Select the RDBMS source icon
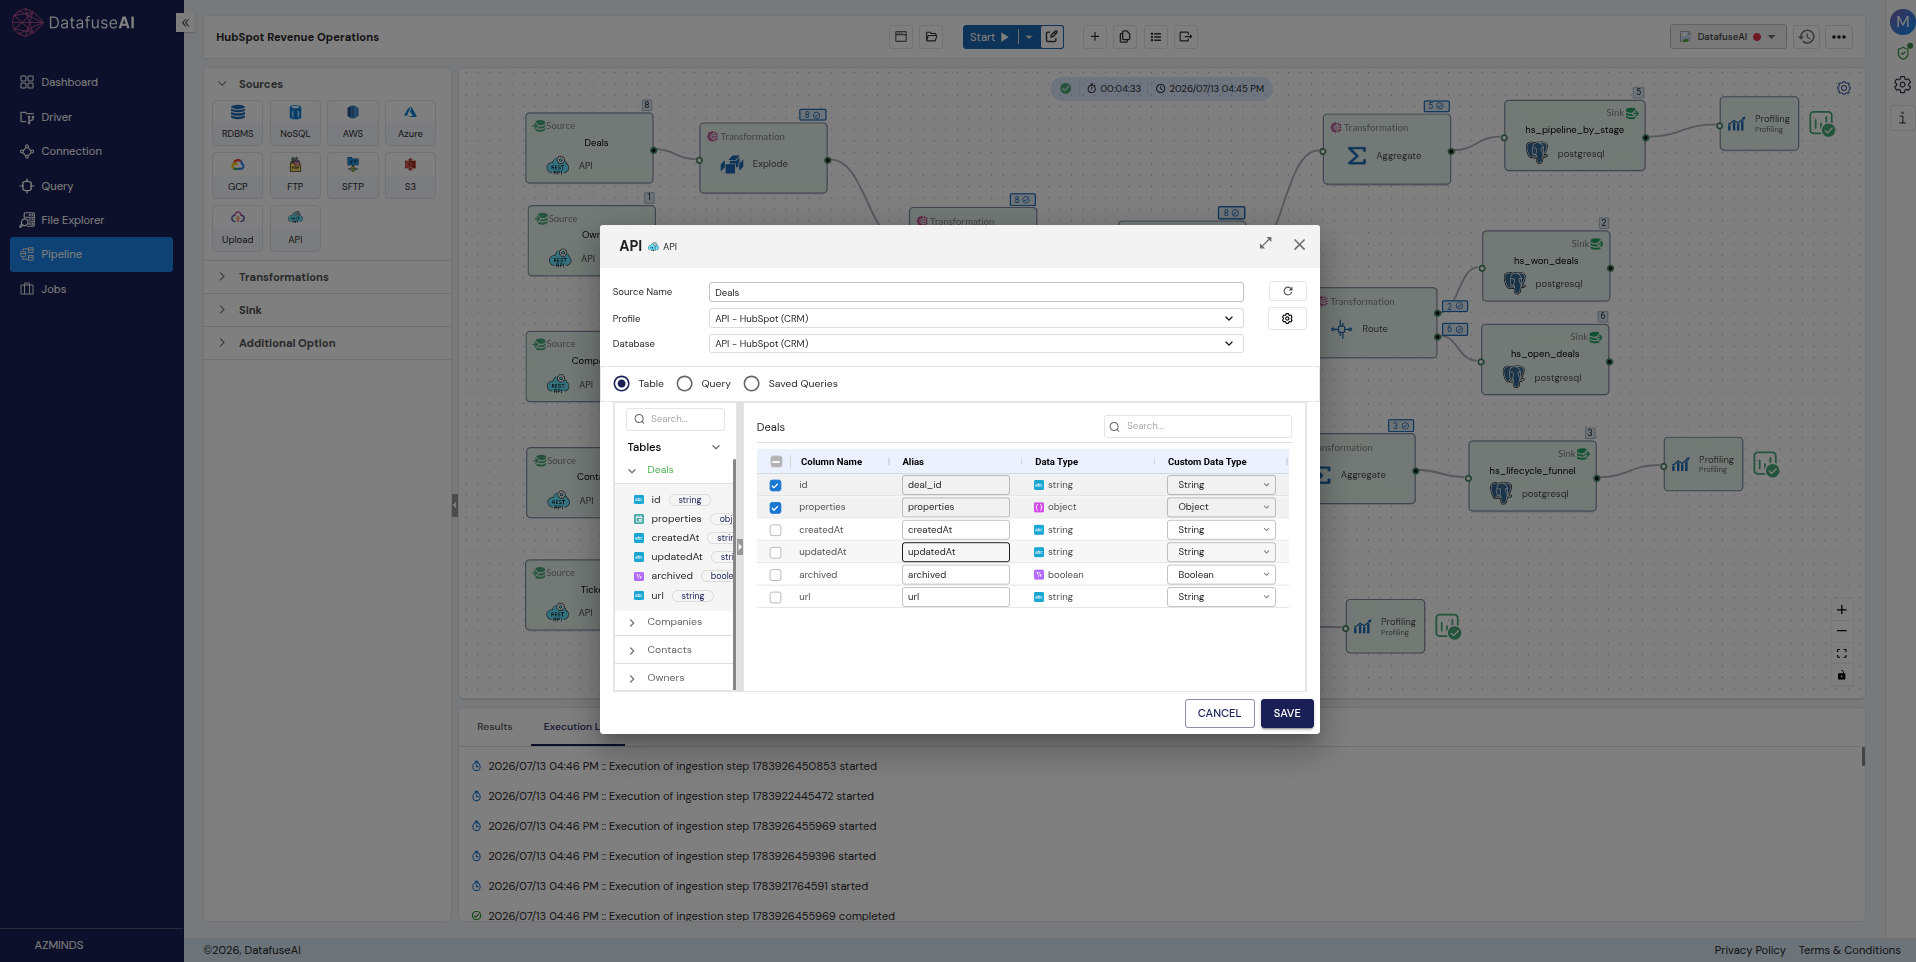 pyautogui.click(x=237, y=121)
